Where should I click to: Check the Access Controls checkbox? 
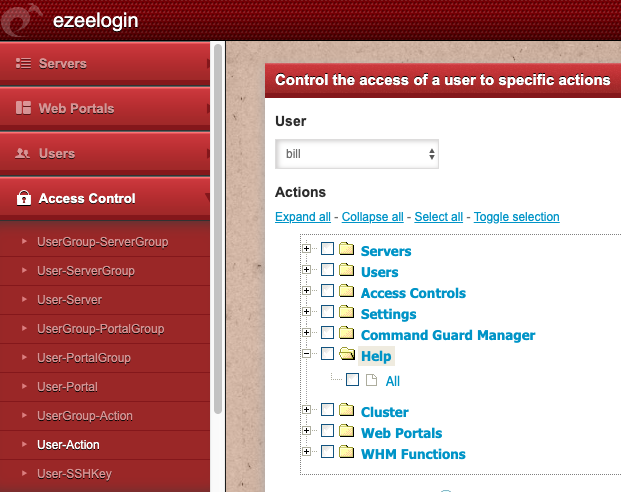pos(327,291)
